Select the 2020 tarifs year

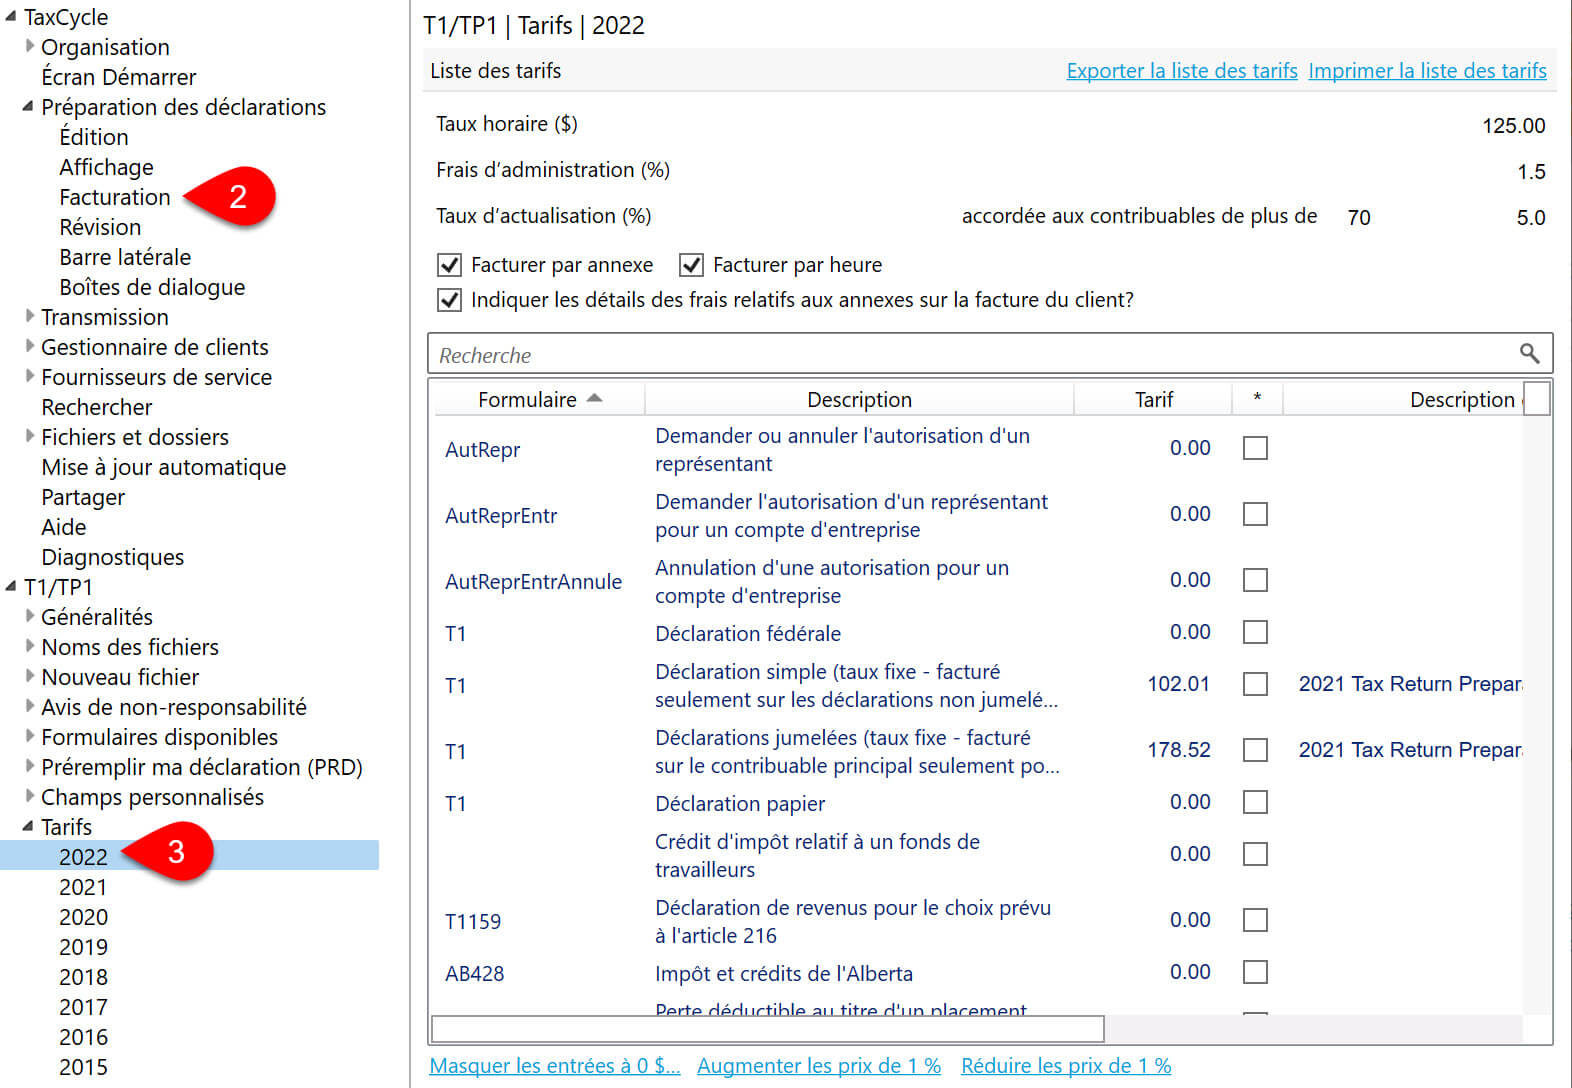[x=83, y=917]
